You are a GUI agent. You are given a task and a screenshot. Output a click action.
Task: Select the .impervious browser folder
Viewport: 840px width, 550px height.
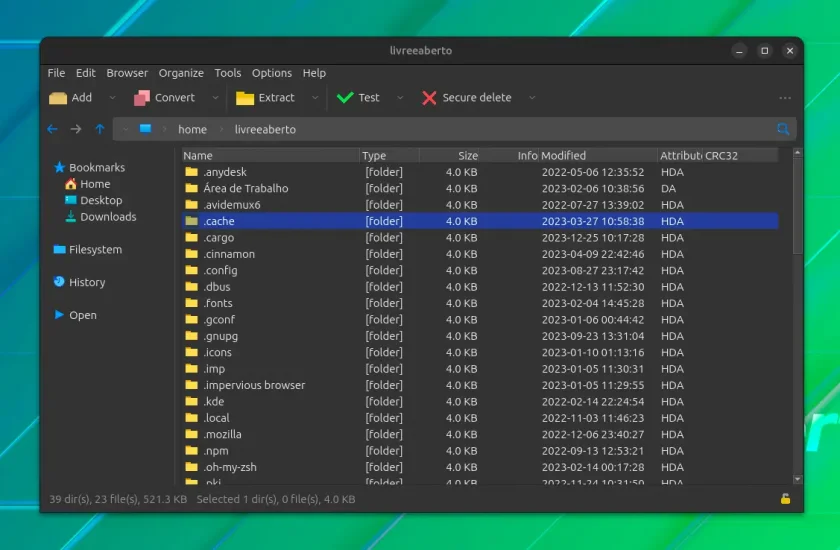click(x=480, y=385)
